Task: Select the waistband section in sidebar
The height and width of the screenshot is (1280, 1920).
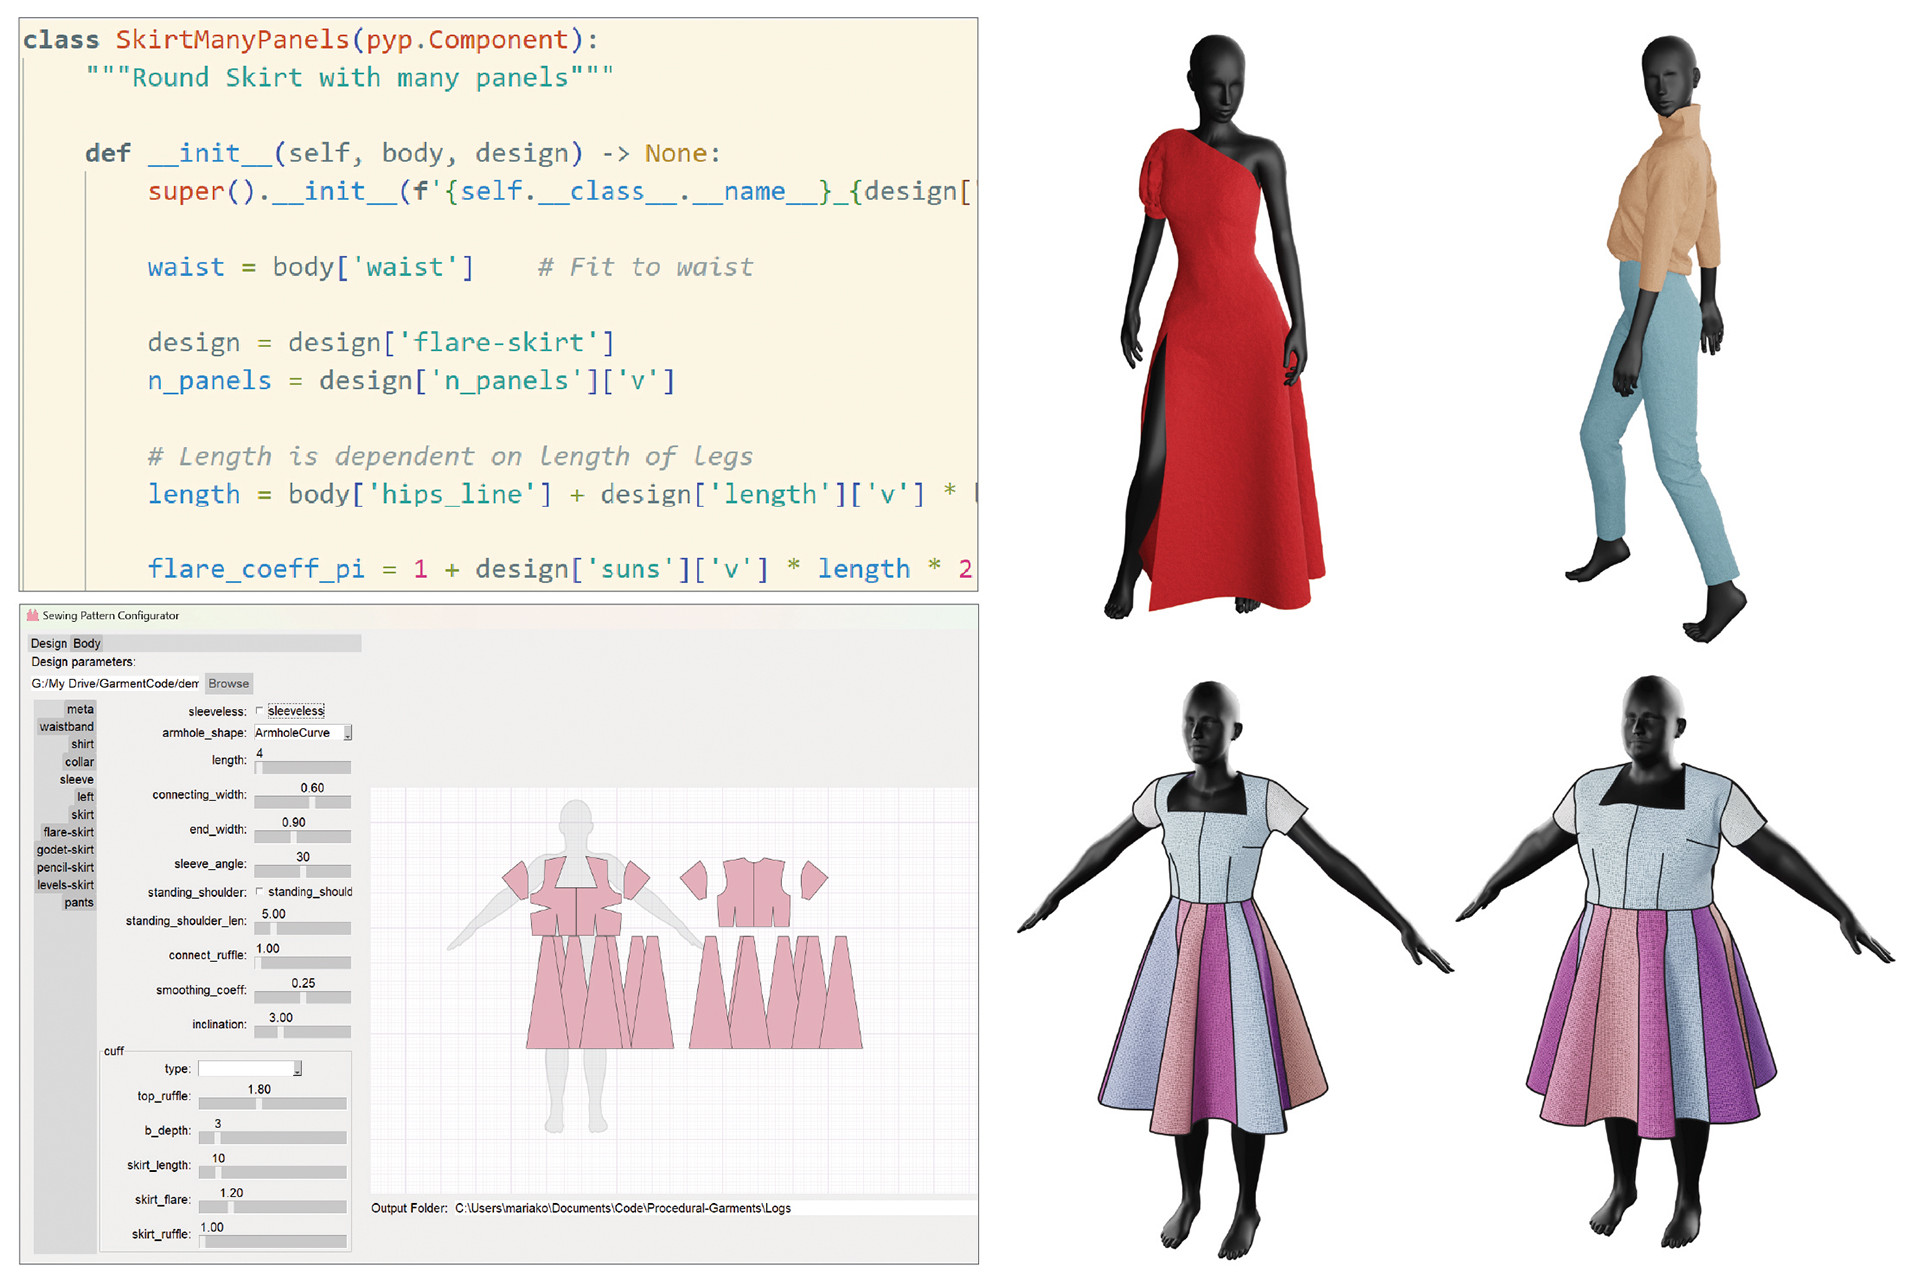Action: click(x=66, y=727)
